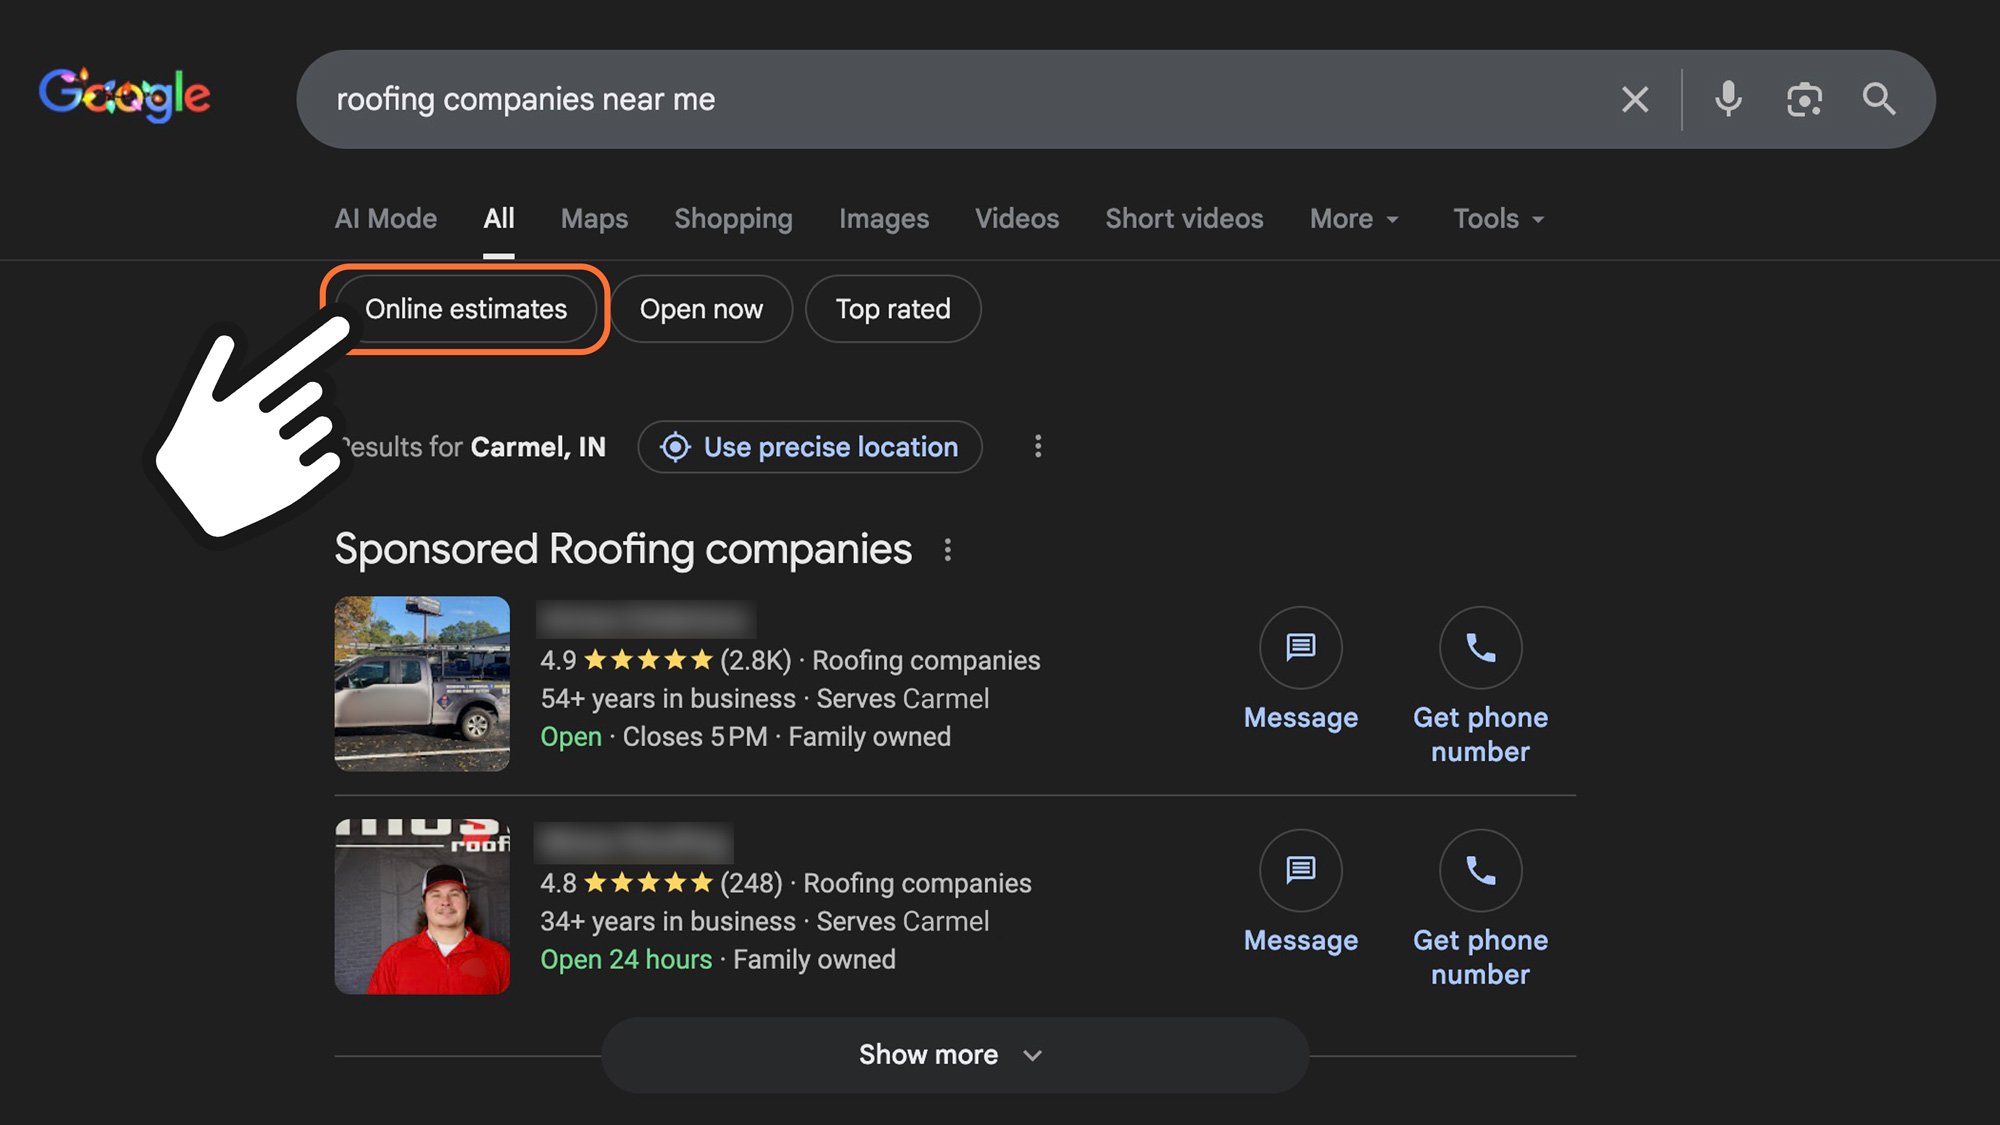Click Use precise location

[809, 447]
